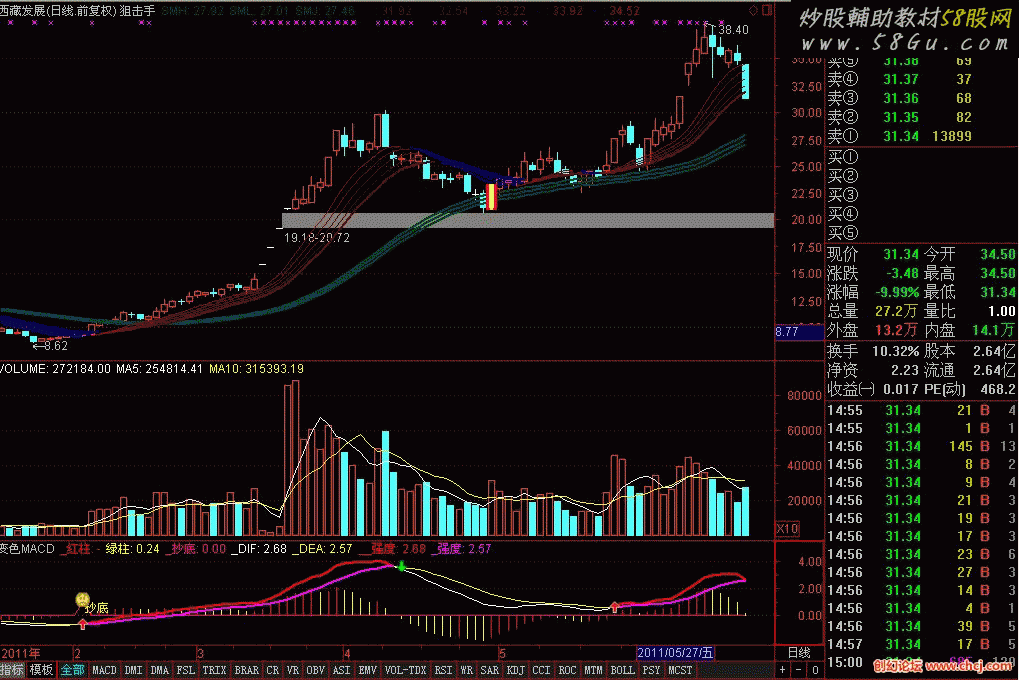Click the chart title 西藏发展(日线.前复权) 狙击手
The height and width of the screenshot is (680, 1019).
click(x=77, y=11)
